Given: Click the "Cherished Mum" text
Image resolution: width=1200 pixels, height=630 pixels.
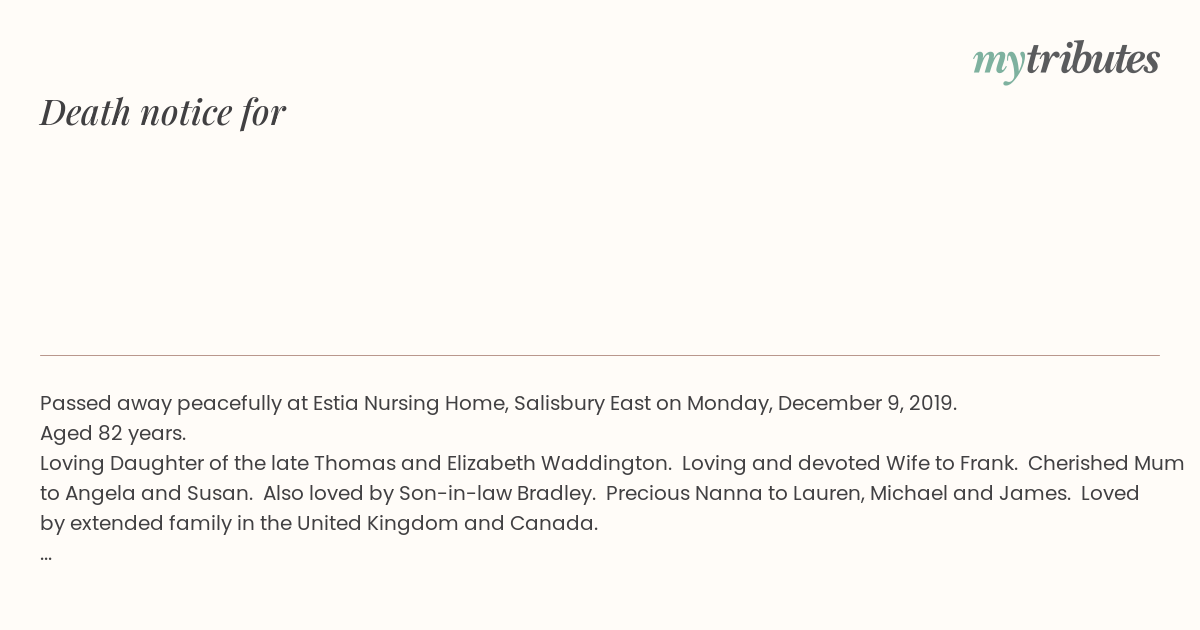Looking at the screenshot, I should click(x=1106, y=463).
